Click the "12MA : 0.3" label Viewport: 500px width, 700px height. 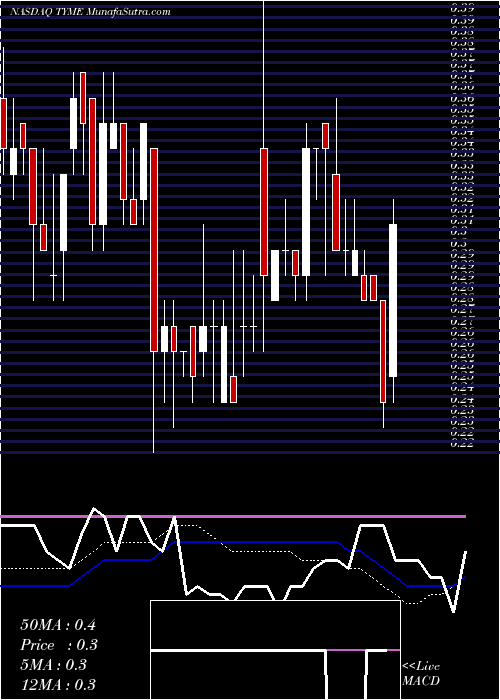pos(58,685)
